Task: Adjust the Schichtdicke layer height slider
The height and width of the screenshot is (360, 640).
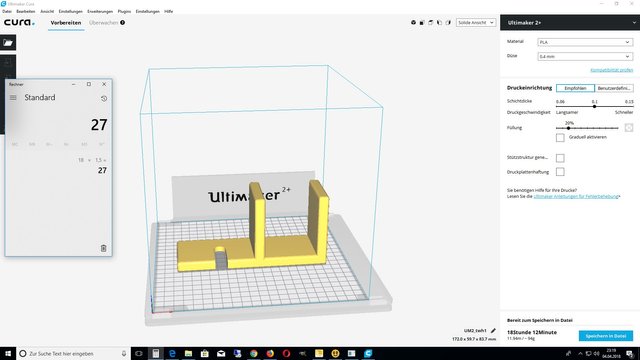Action: (595, 106)
